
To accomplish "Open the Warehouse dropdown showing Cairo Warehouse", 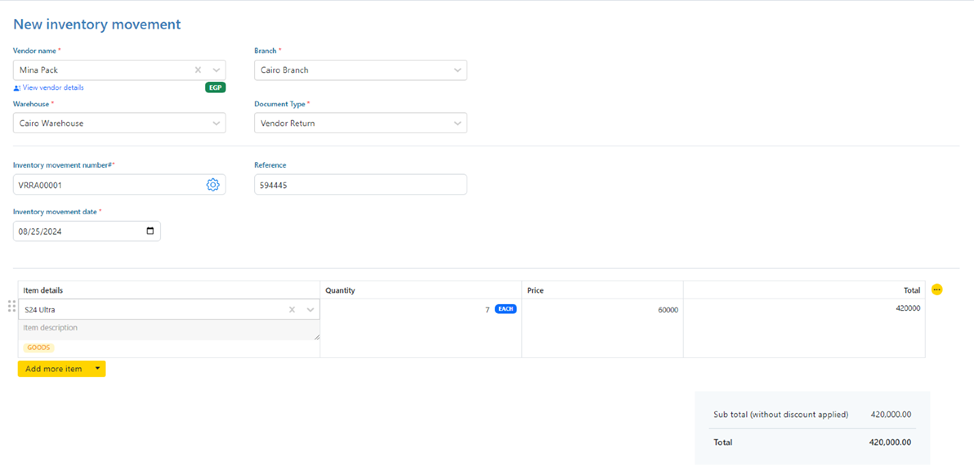I will coord(216,123).
